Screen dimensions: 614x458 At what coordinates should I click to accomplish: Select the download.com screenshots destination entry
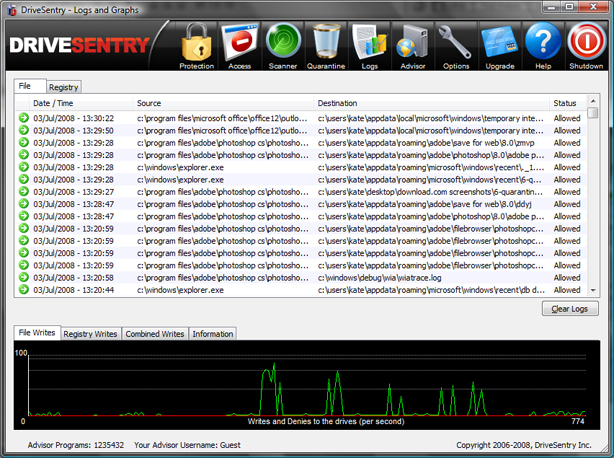(x=430, y=192)
